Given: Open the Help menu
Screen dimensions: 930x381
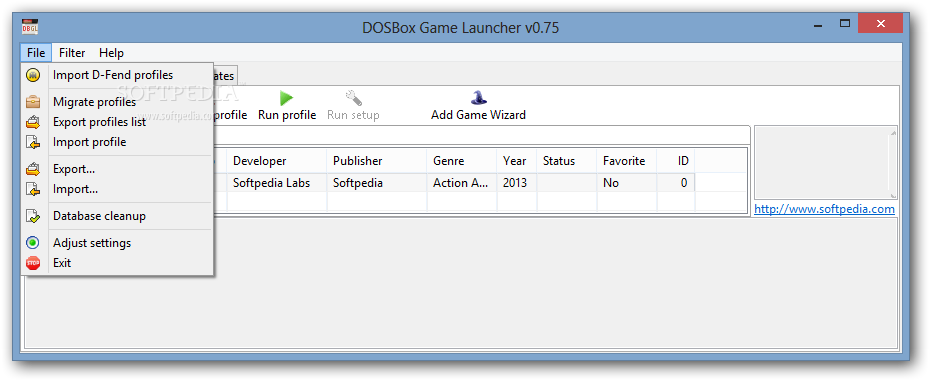Looking at the screenshot, I should (112, 53).
